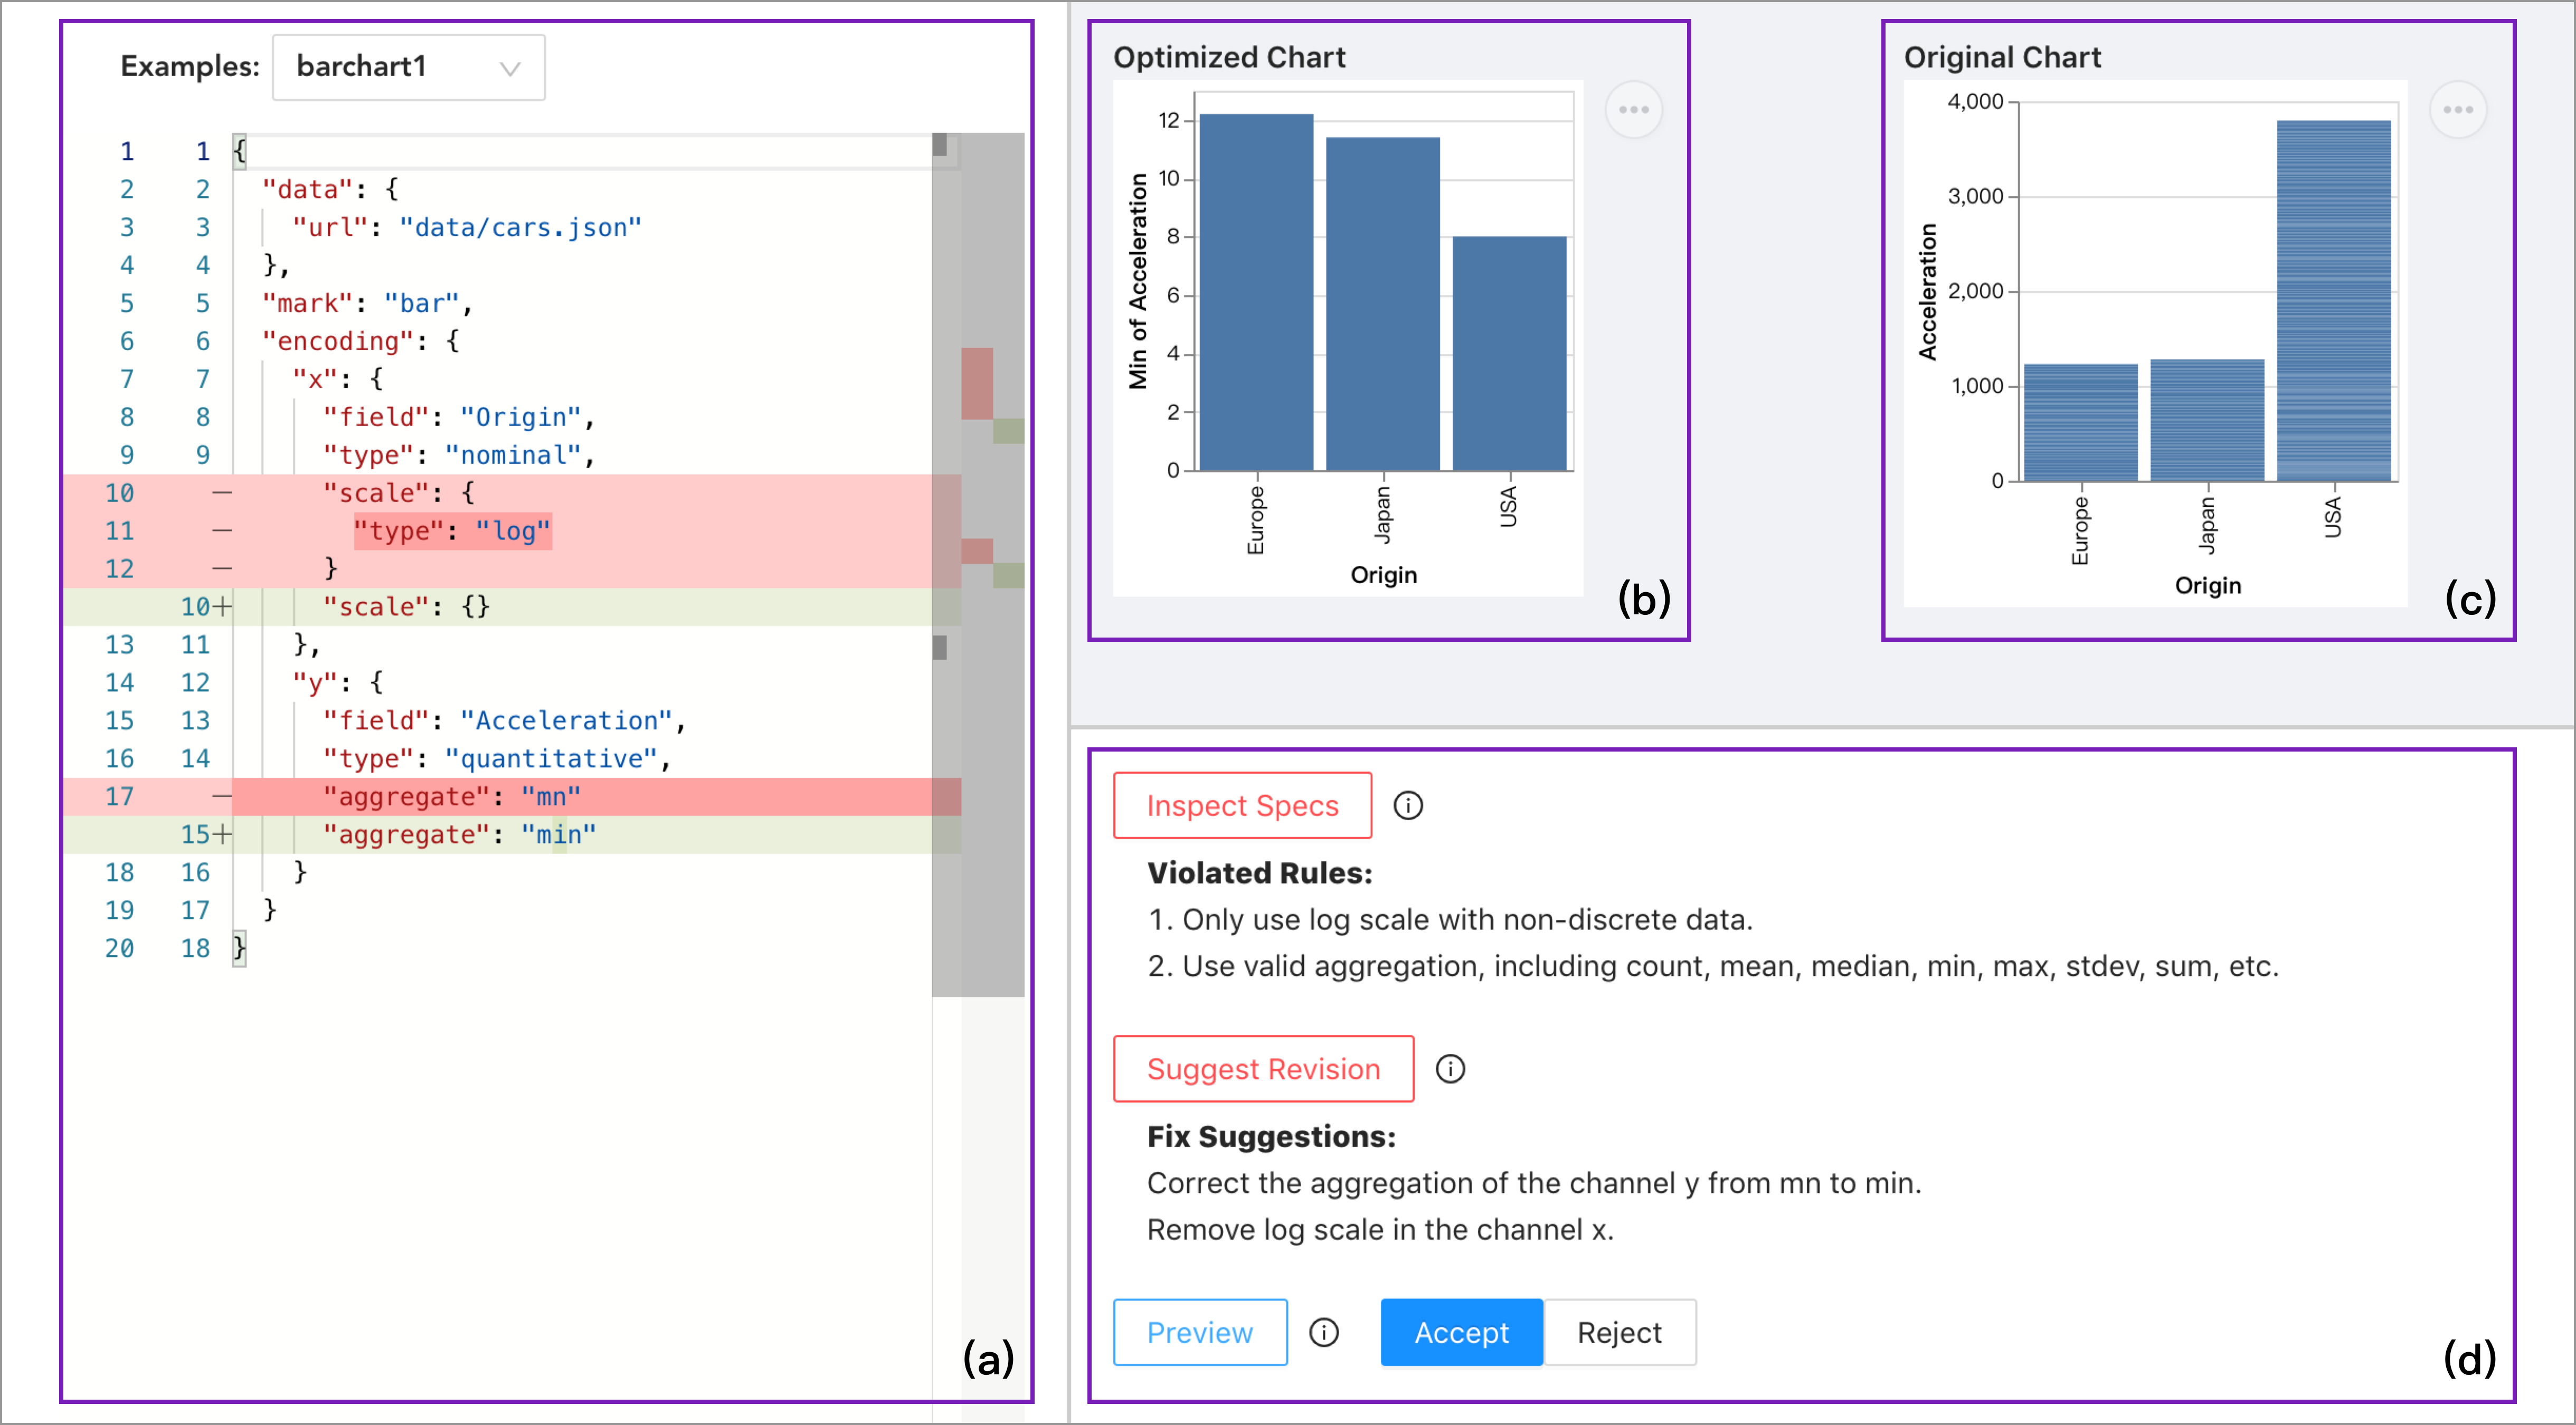This screenshot has width=2576, height=1425.
Task: Accept the suggested fix
Action: (1461, 1332)
